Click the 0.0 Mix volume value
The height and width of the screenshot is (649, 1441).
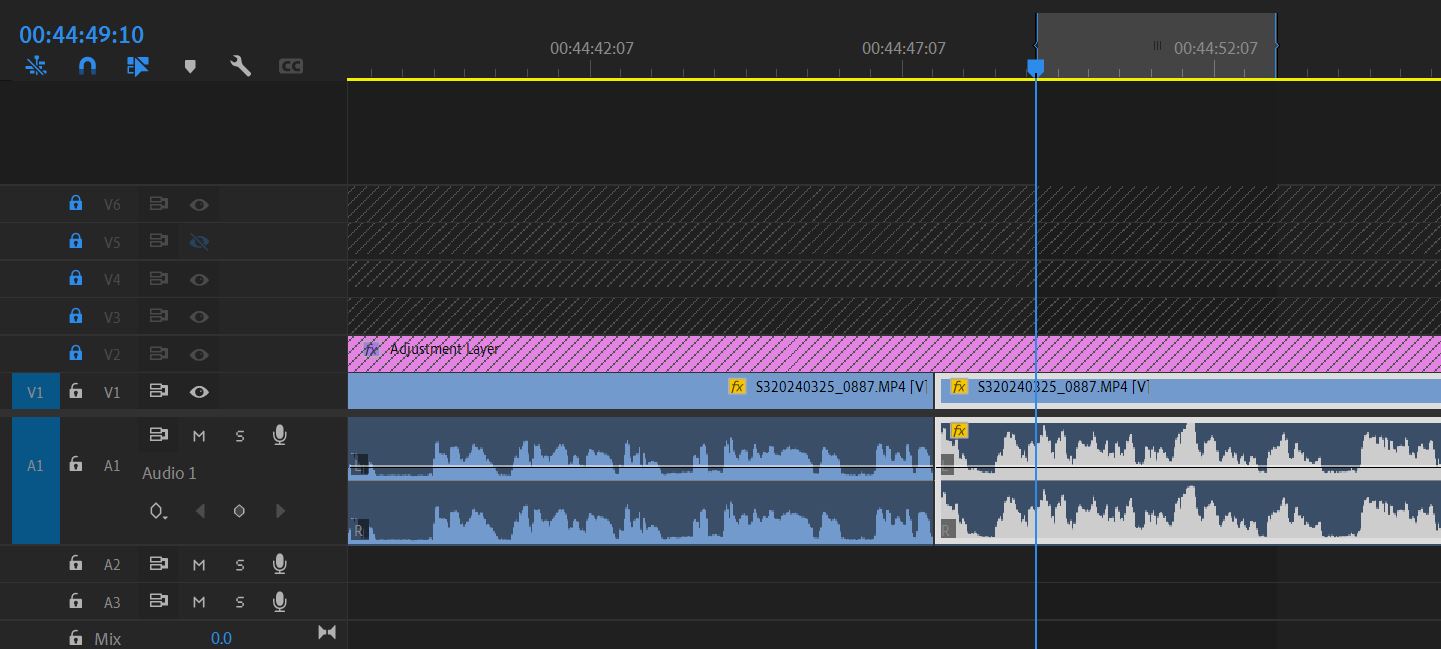(221, 637)
